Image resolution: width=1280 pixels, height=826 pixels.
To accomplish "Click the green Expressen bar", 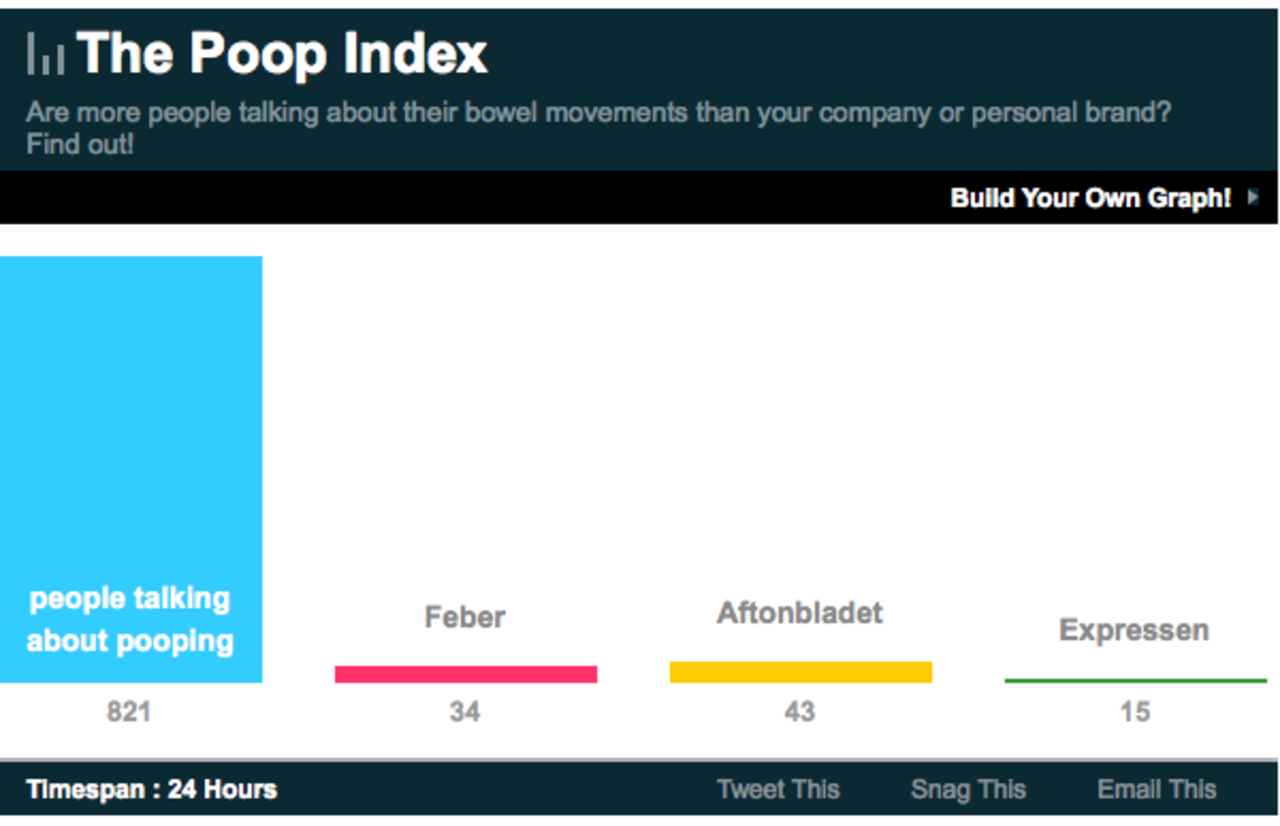I will pyautogui.click(x=1136, y=681).
